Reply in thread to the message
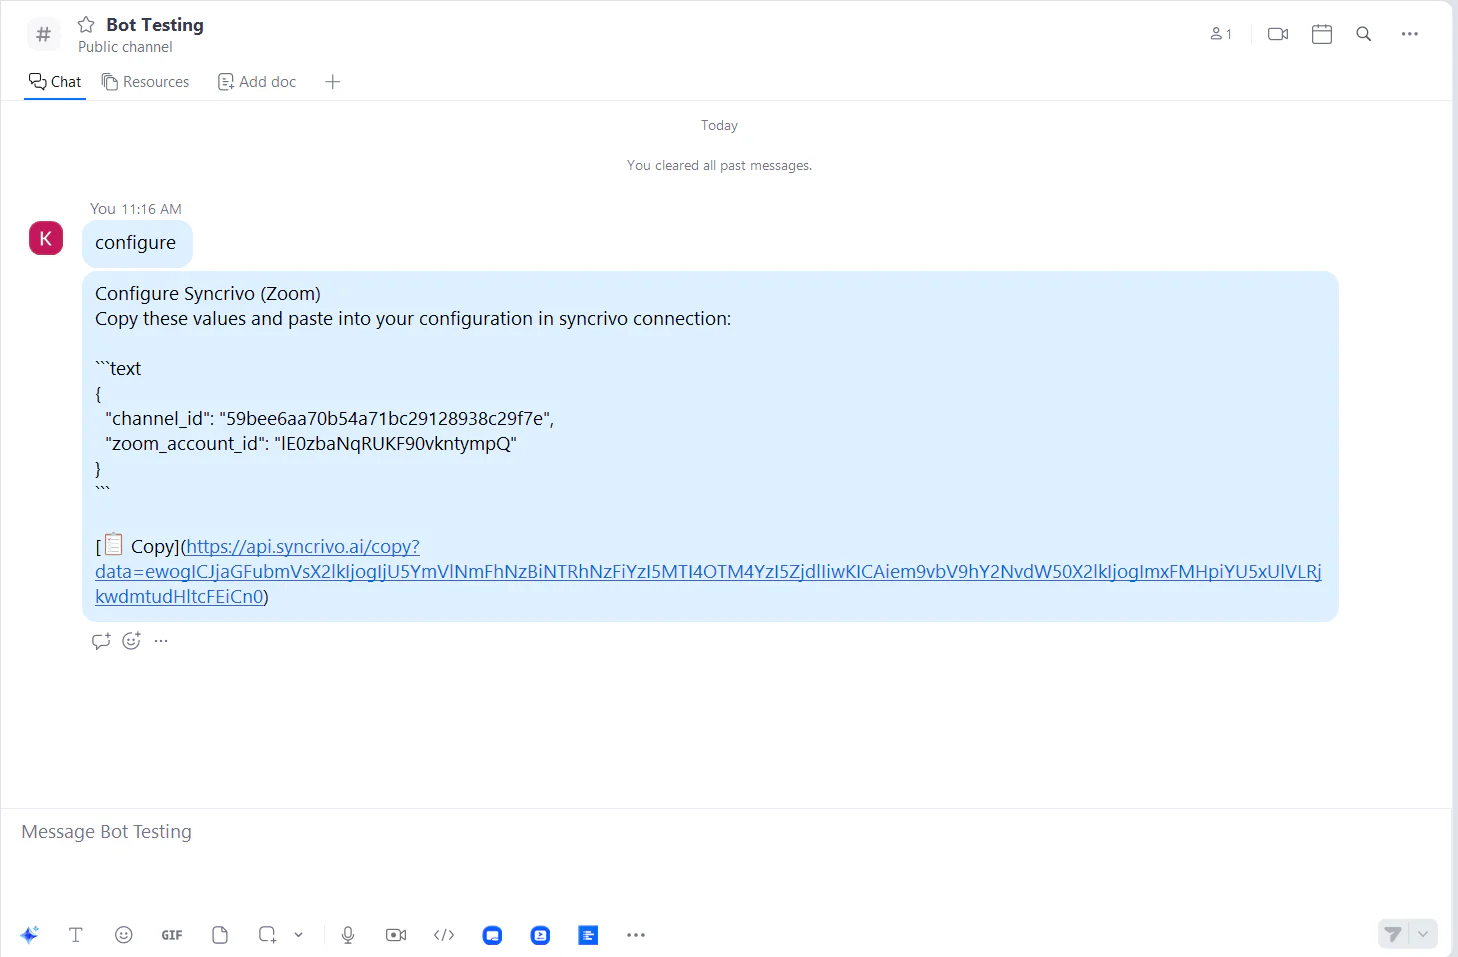This screenshot has height=957, width=1458. tap(101, 641)
